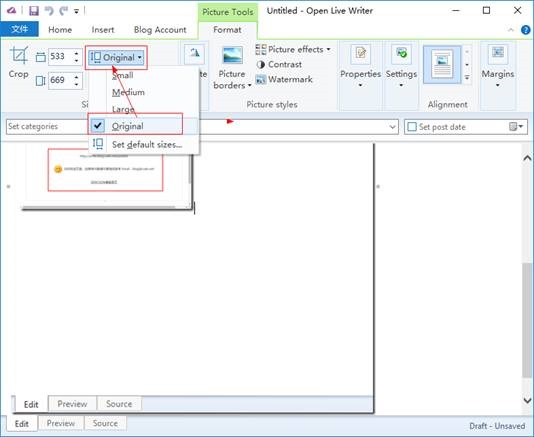Open the 文件 file menu
Image resolution: width=534 pixels, height=437 pixels.
click(19, 29)
